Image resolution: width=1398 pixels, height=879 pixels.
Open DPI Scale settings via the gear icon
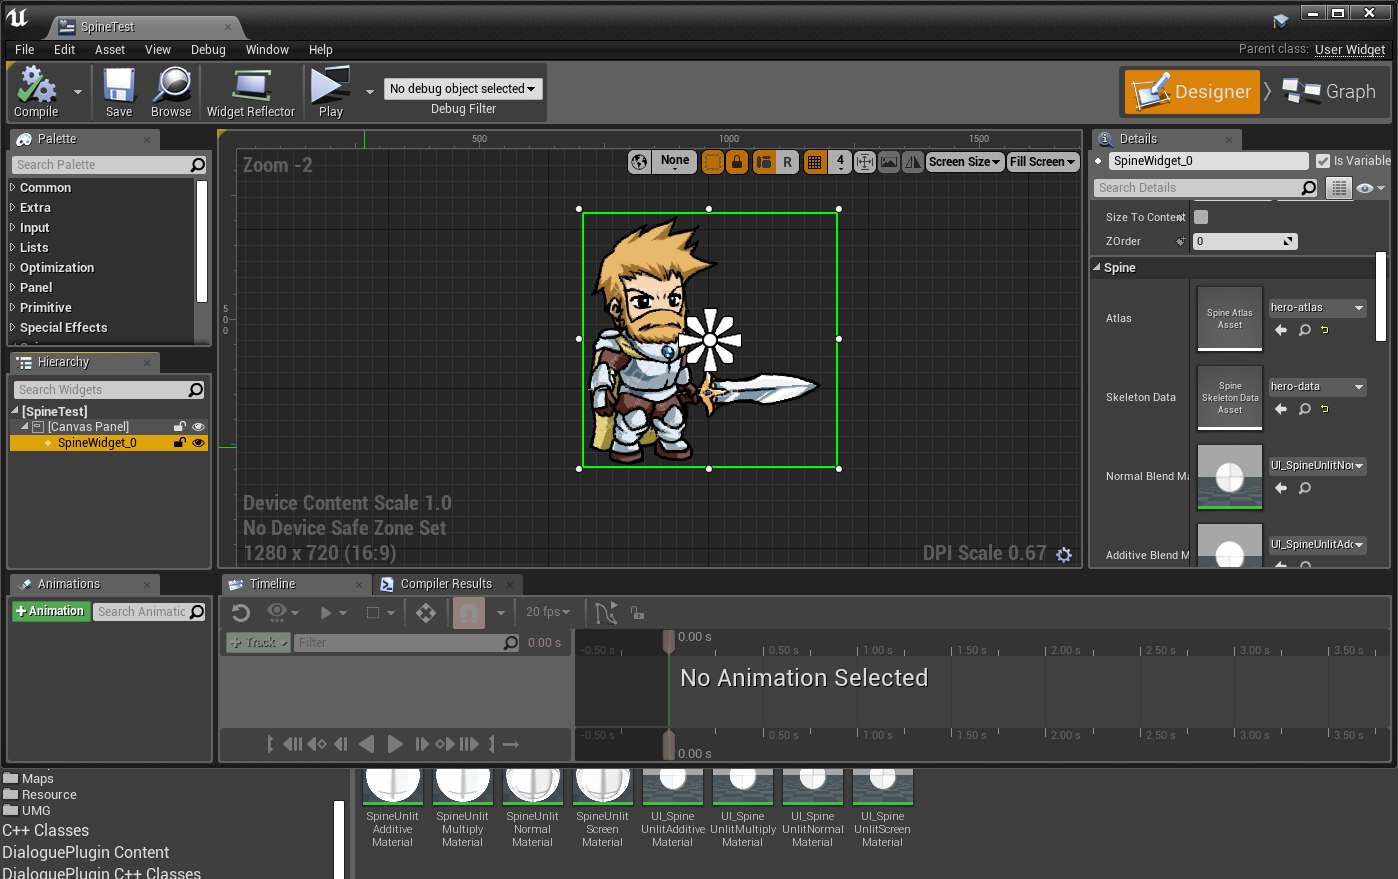click(1064, 554)
